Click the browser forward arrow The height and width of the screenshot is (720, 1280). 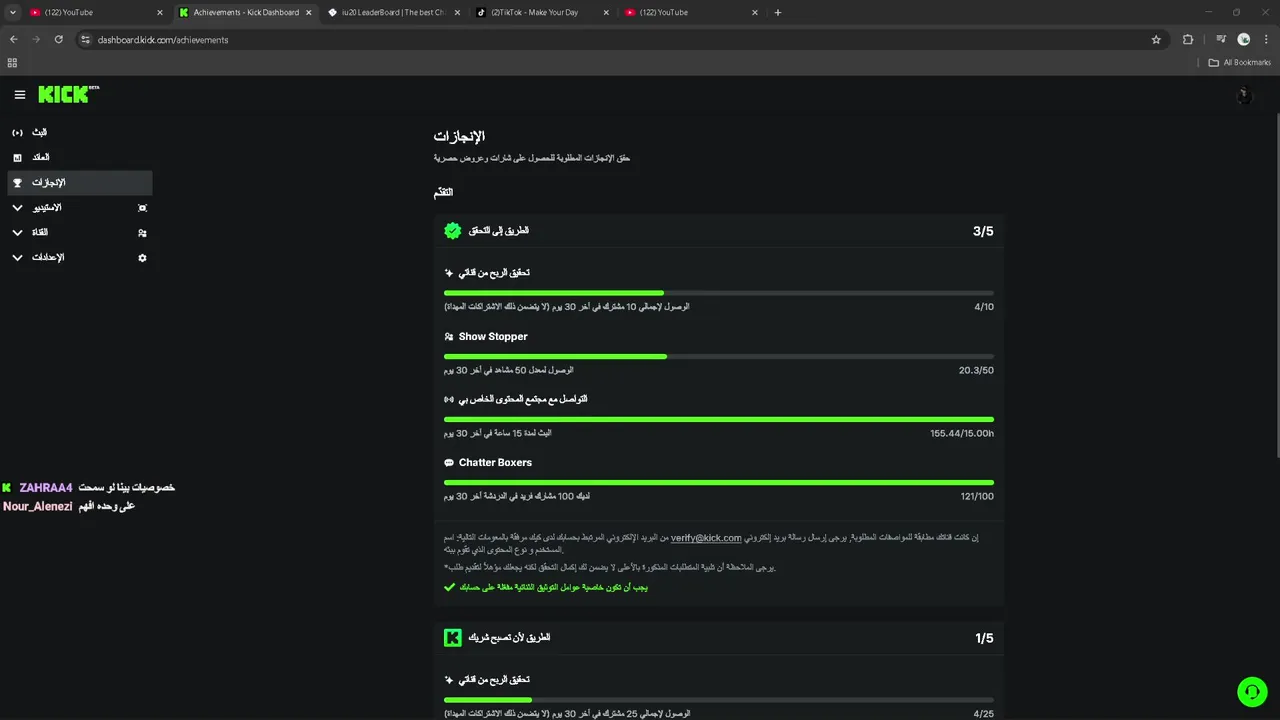[36, 39]
